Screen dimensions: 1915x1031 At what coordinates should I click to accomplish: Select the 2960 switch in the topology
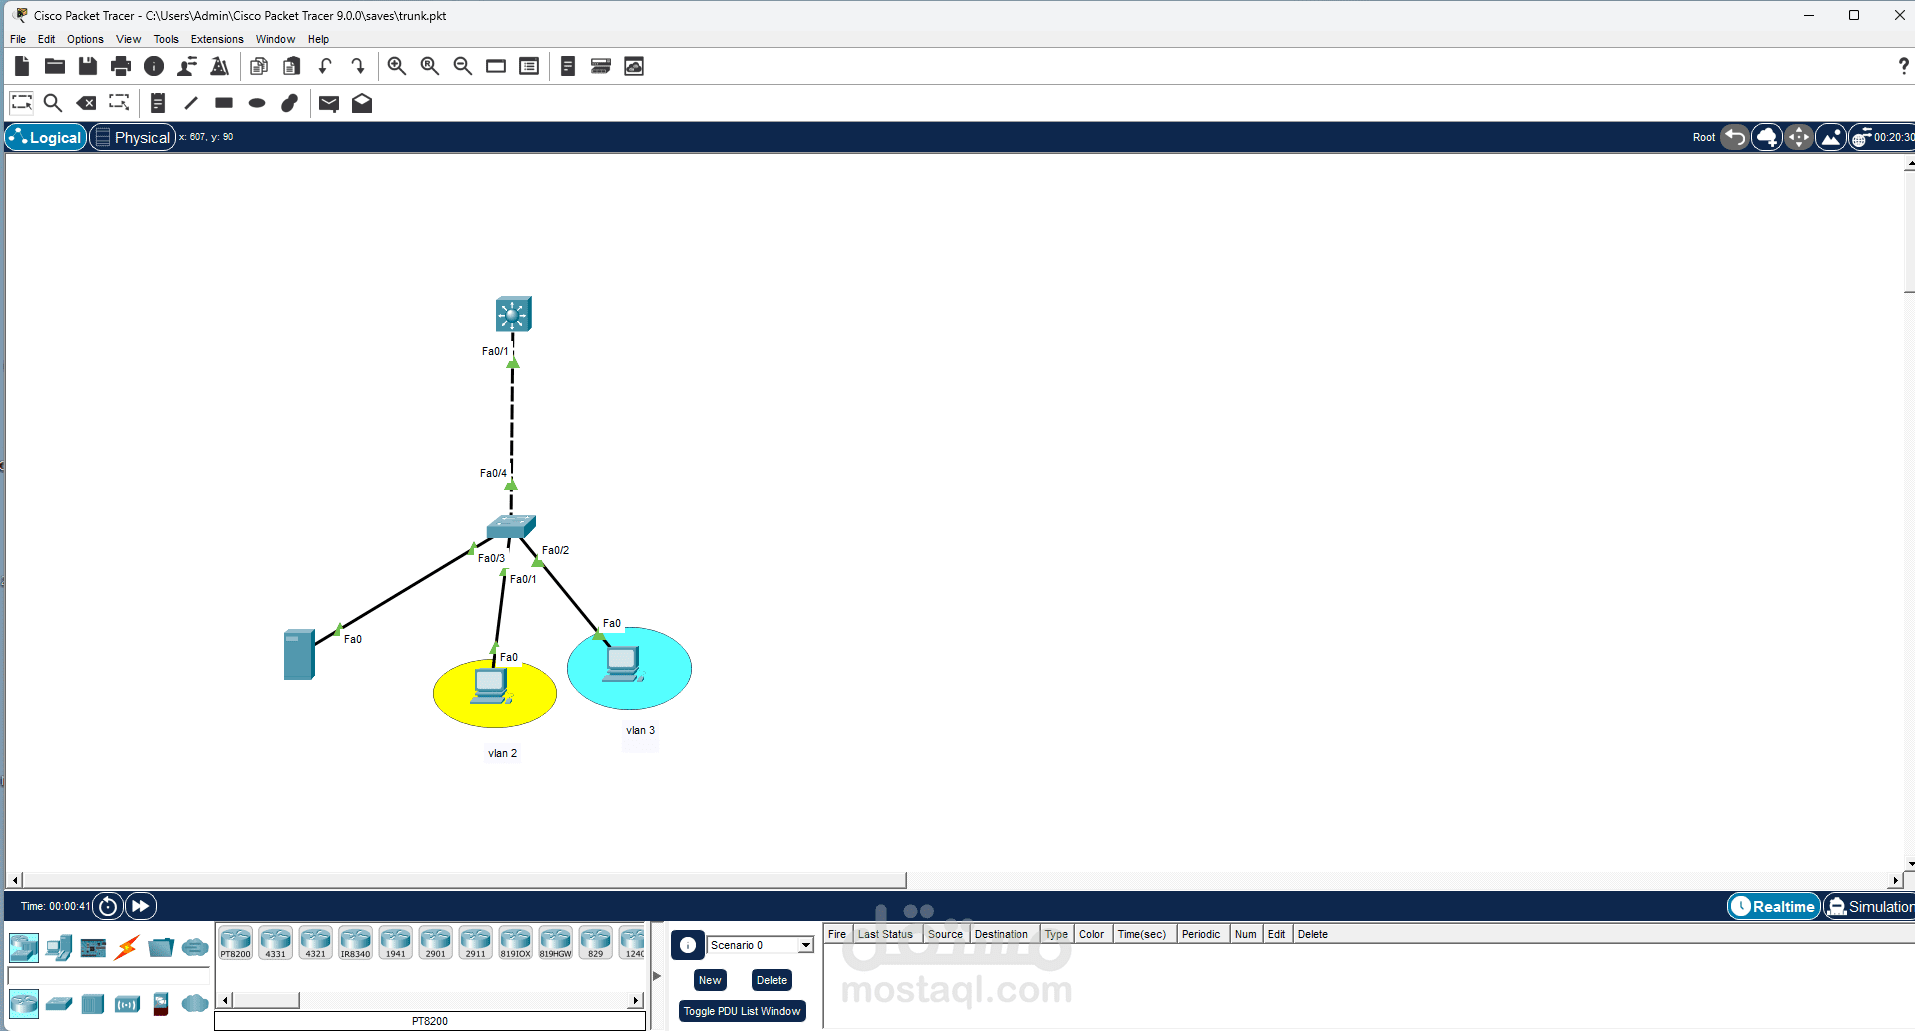coord(511,527)
